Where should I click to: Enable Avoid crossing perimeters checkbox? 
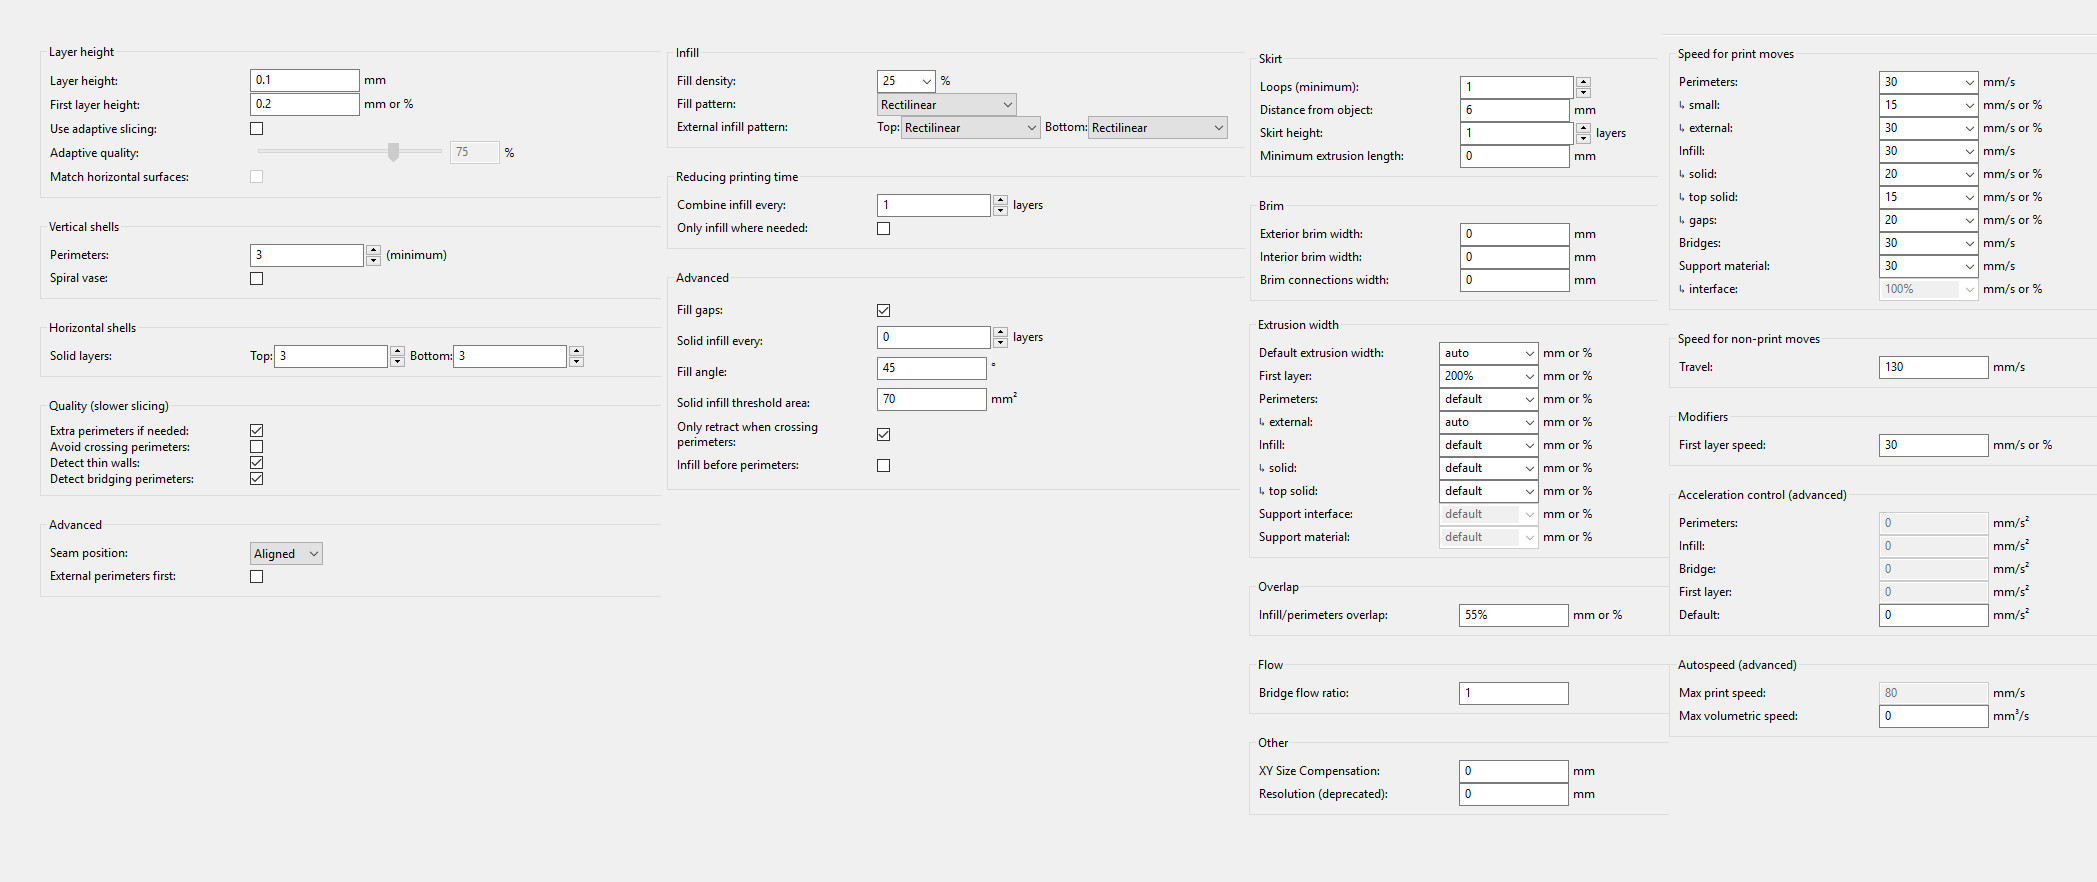point(256,447)
